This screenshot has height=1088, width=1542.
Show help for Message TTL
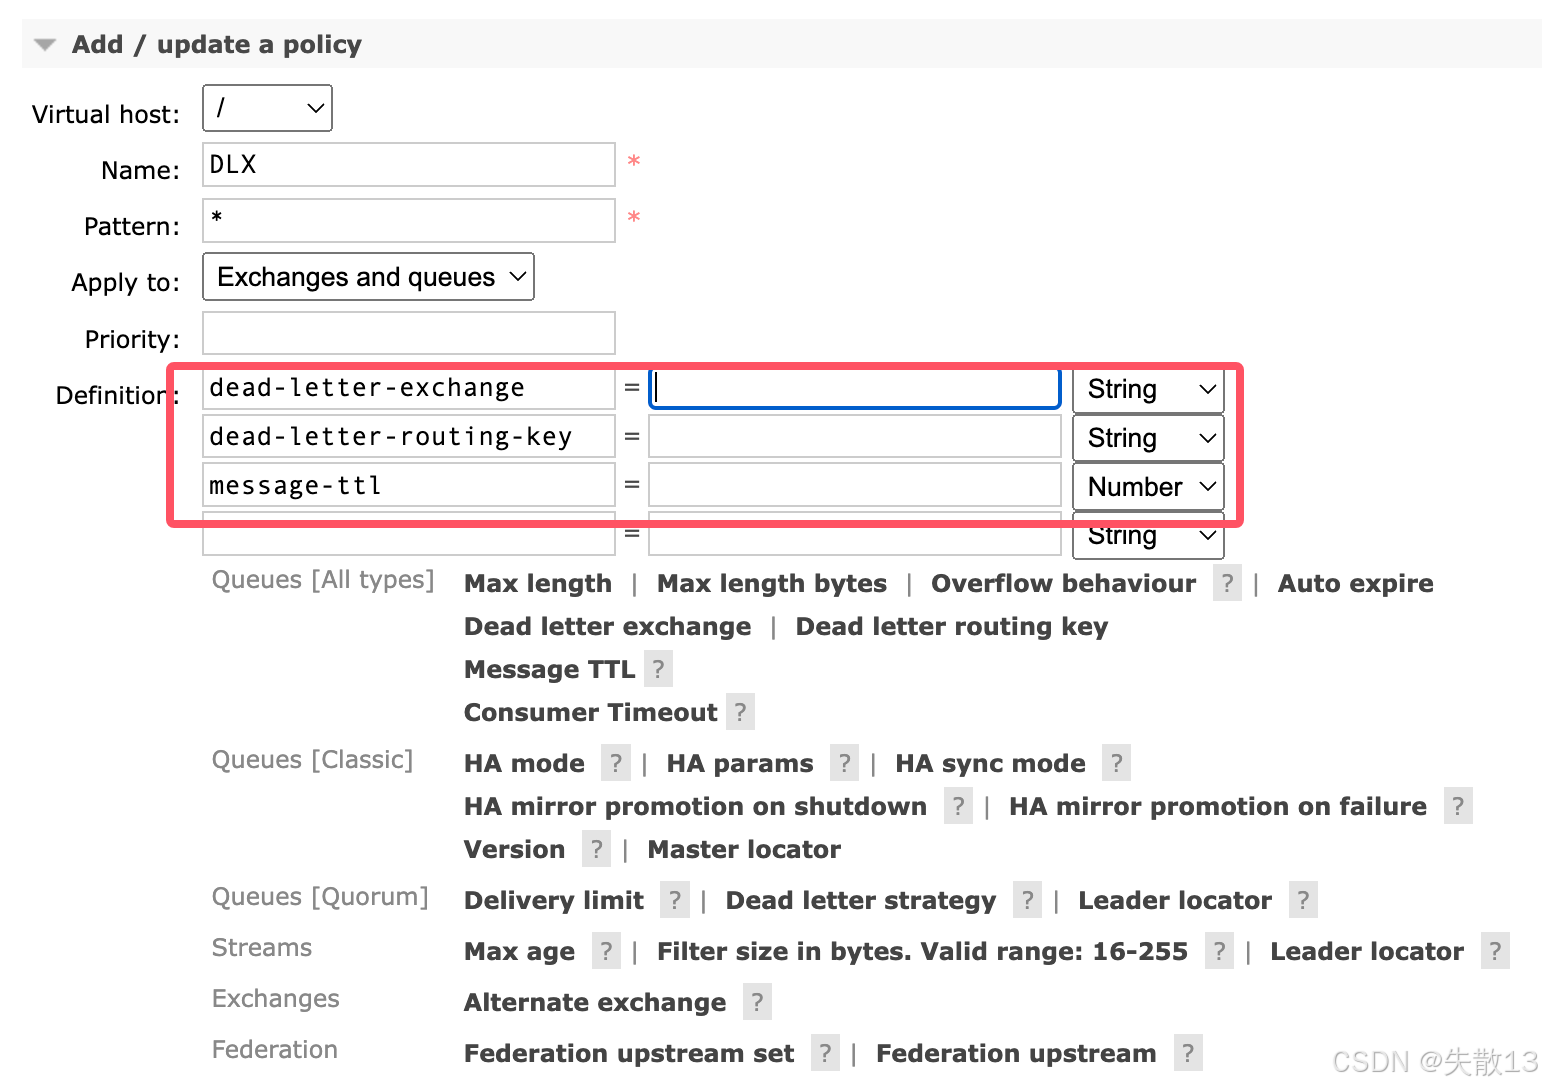coord(658,669)
